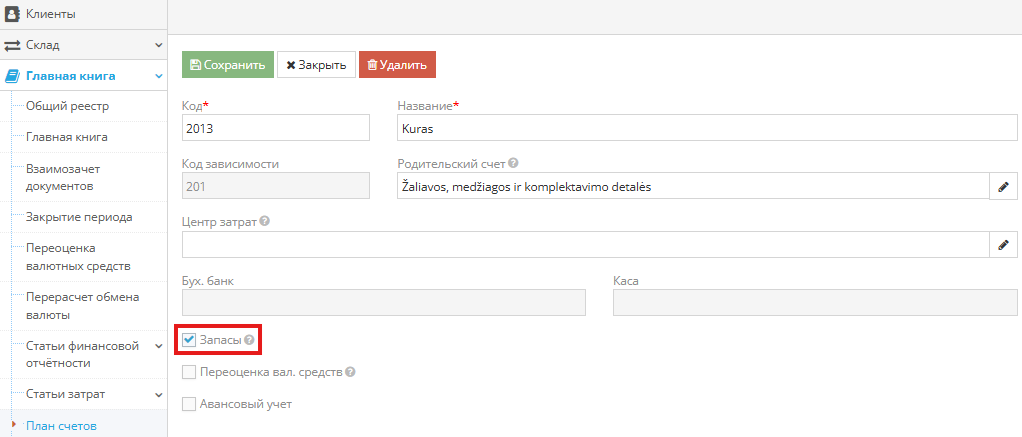Click the pencil icon next to Центр затрат
The image size is (1022, 437).
[x=1003, y=245]
